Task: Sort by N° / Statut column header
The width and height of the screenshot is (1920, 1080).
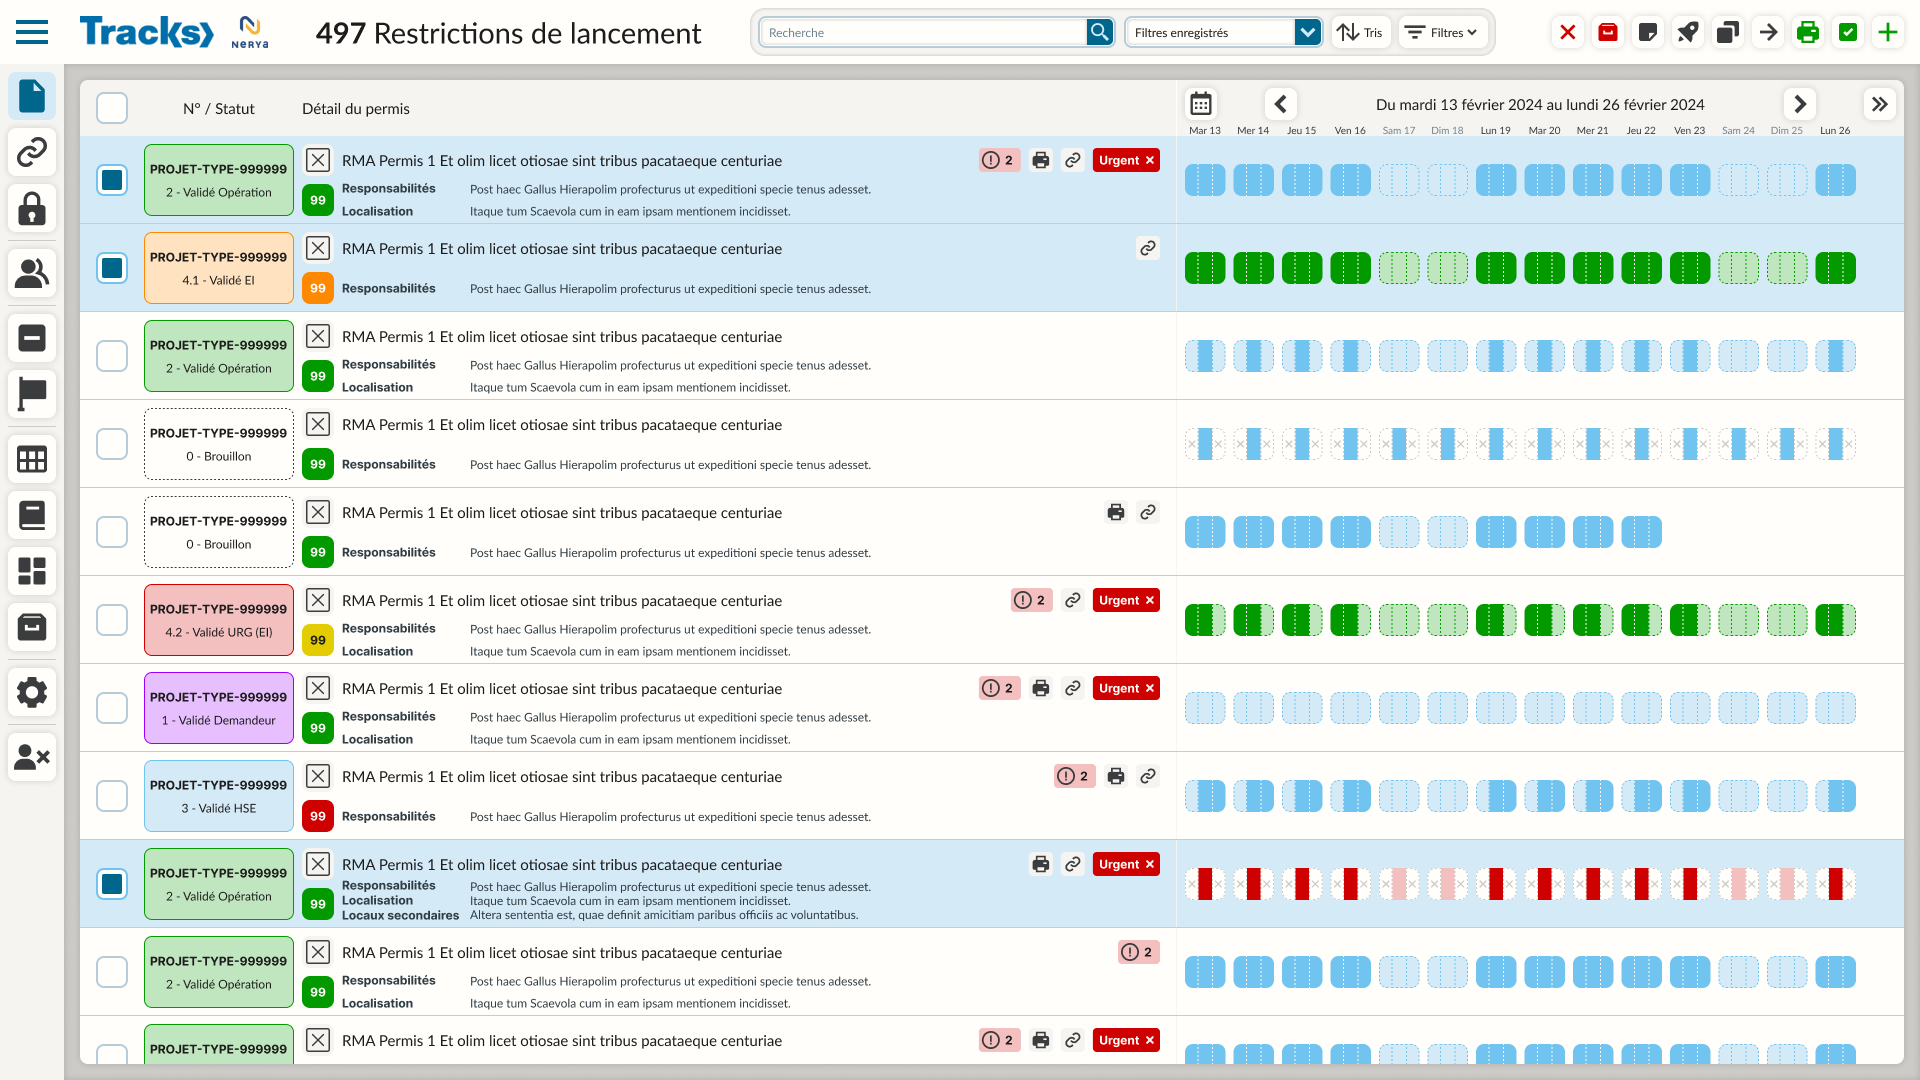Action: click(218, 108)
